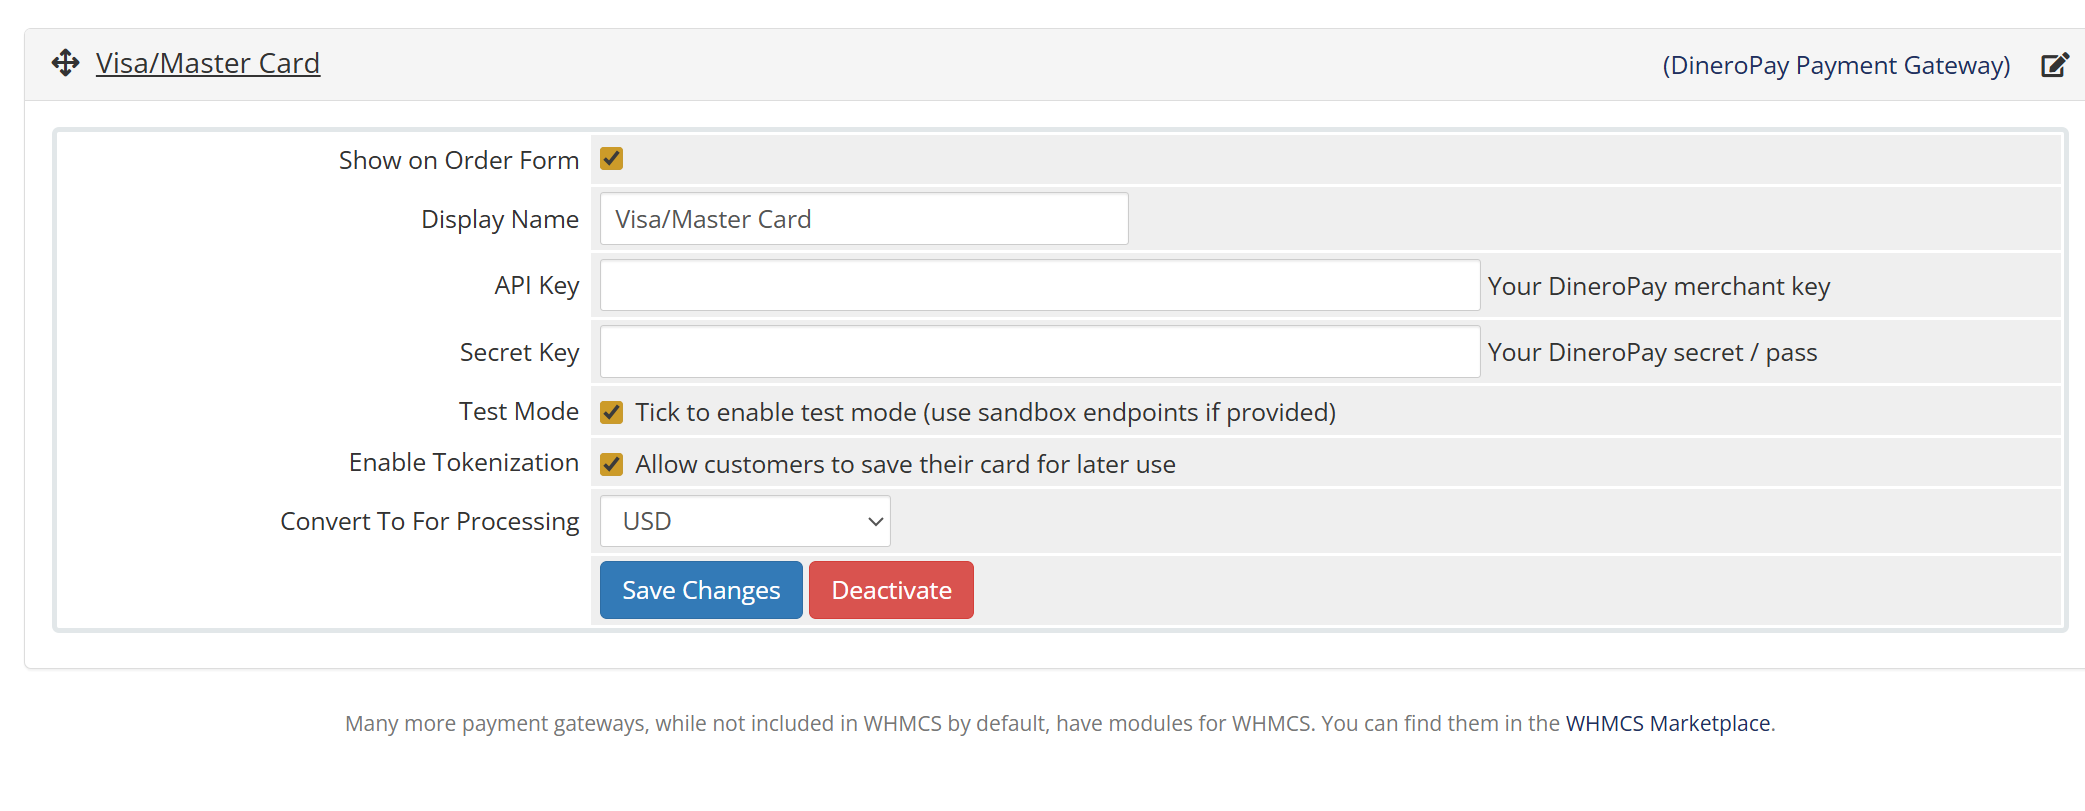Disable the Test Mode checkbox
The width and height of the screenshot is (2085, 811).
(611, 412)
